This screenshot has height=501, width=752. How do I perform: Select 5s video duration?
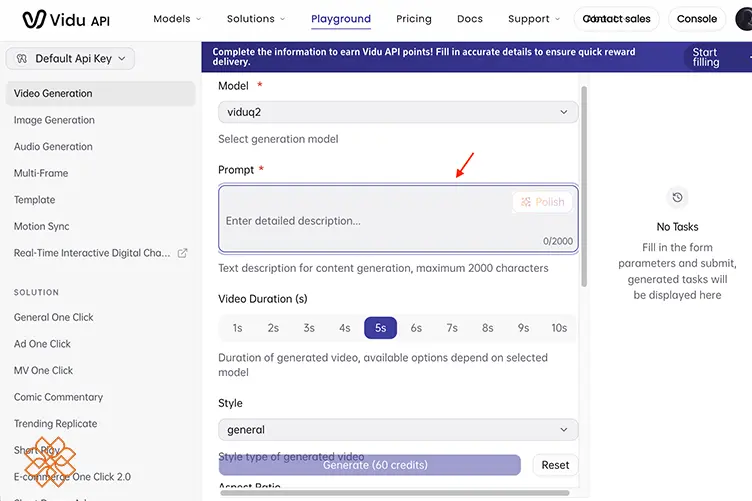380,328
